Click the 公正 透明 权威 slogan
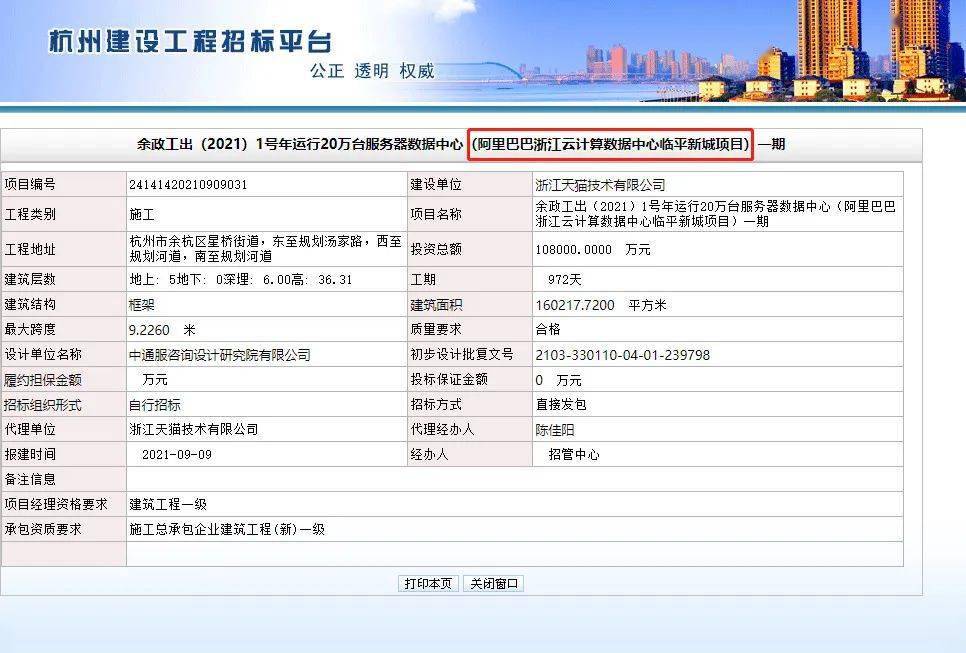 [x=373, y=71]
